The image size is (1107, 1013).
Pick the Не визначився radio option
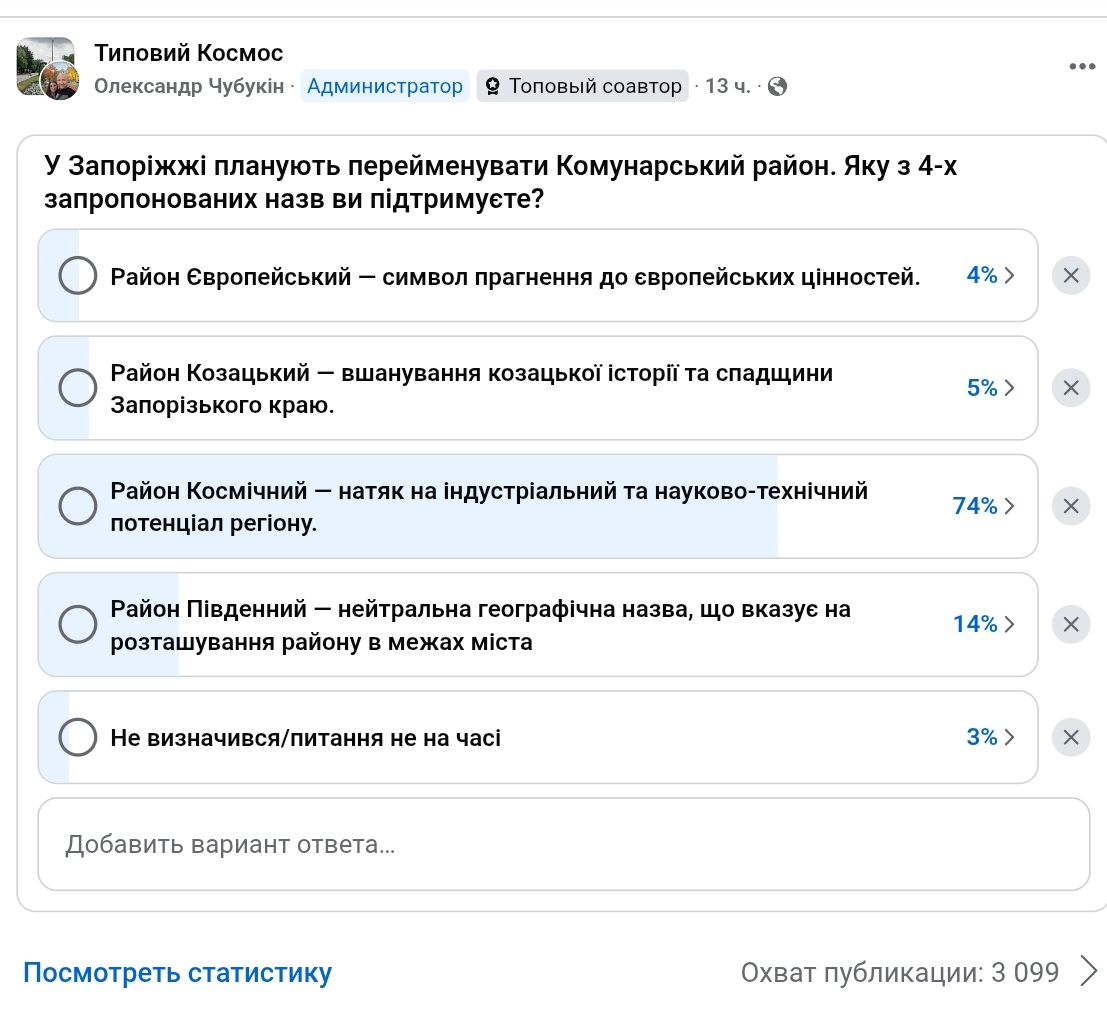tap(78, 738)
